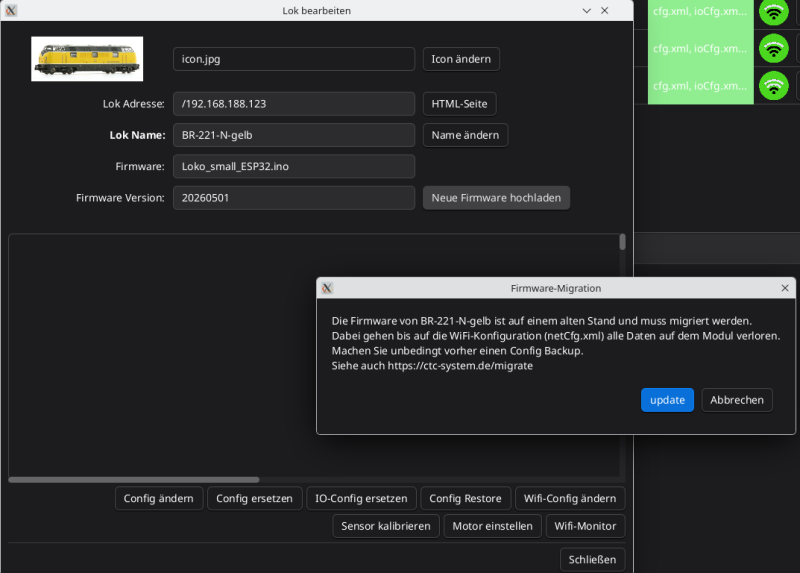
Task: Click the X11 icon in the Lok bearbeiten title bar
Action: pos(11,10)
